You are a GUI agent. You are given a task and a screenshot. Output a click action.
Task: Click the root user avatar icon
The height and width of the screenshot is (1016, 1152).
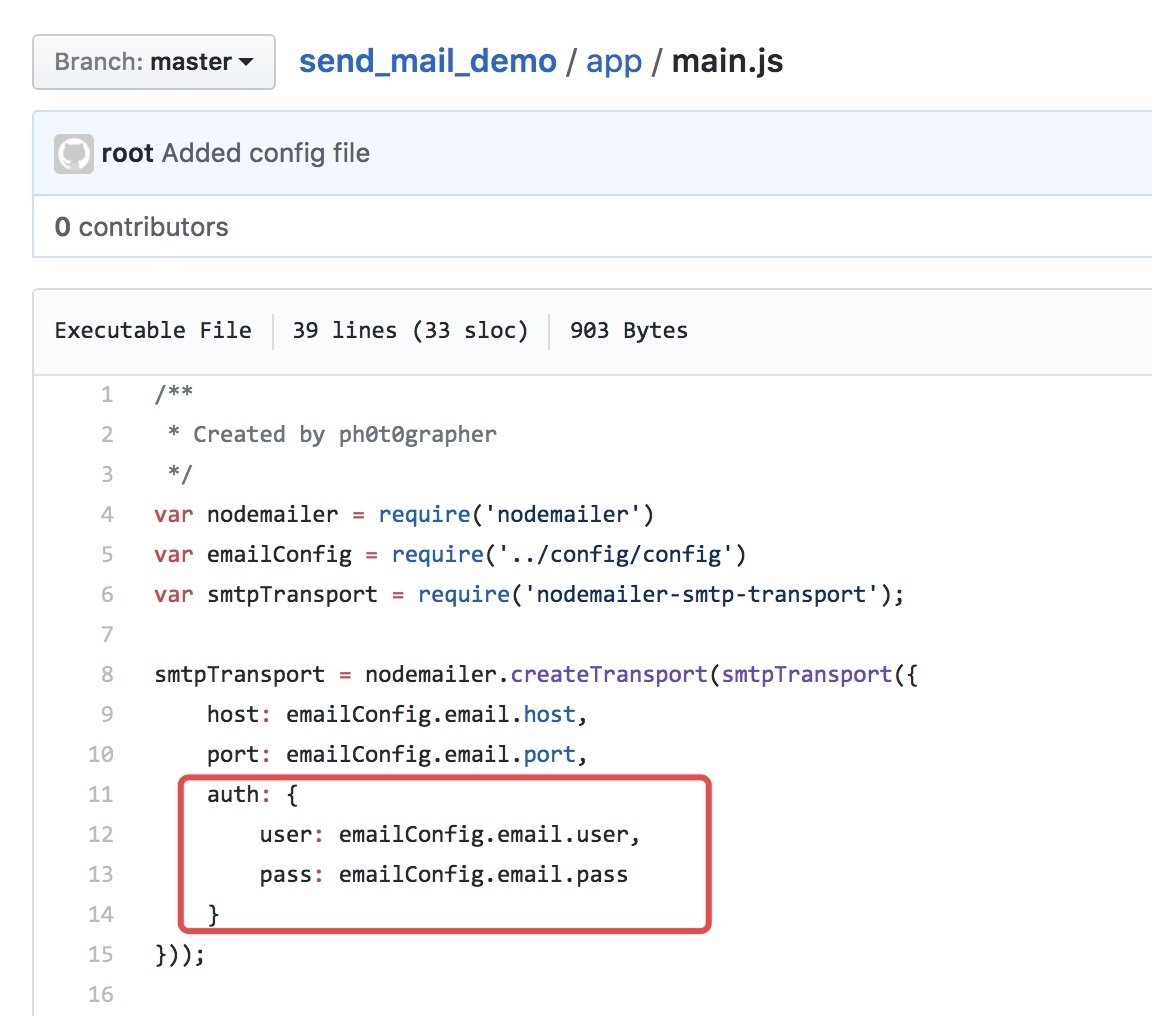(73, 154)
